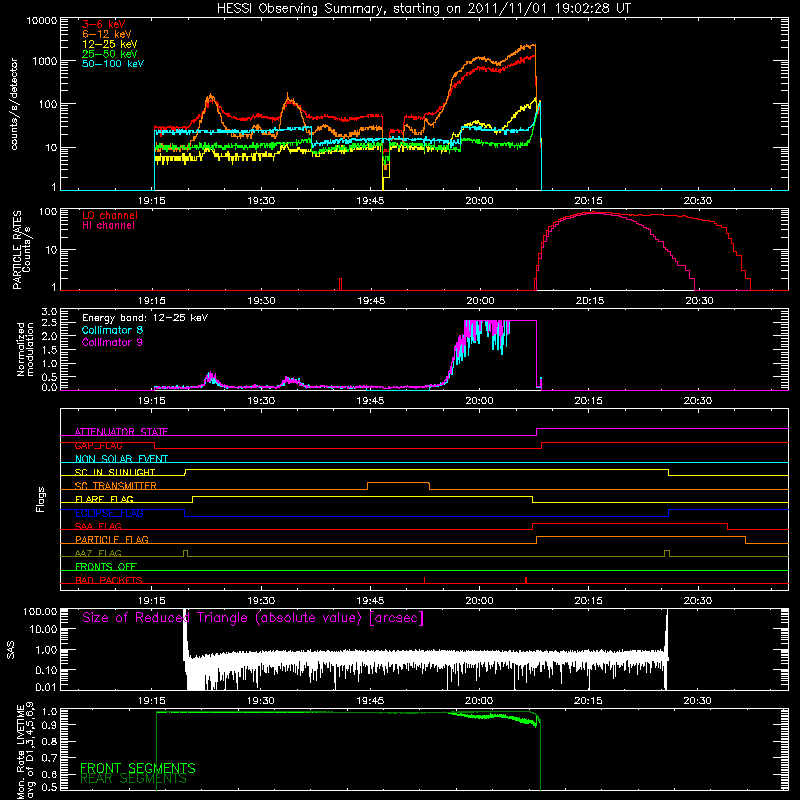Click the PARTICLE_FLAG flag label
This screenshot has height=800, width=800.
pyautogui.click(x=112, y=540)
